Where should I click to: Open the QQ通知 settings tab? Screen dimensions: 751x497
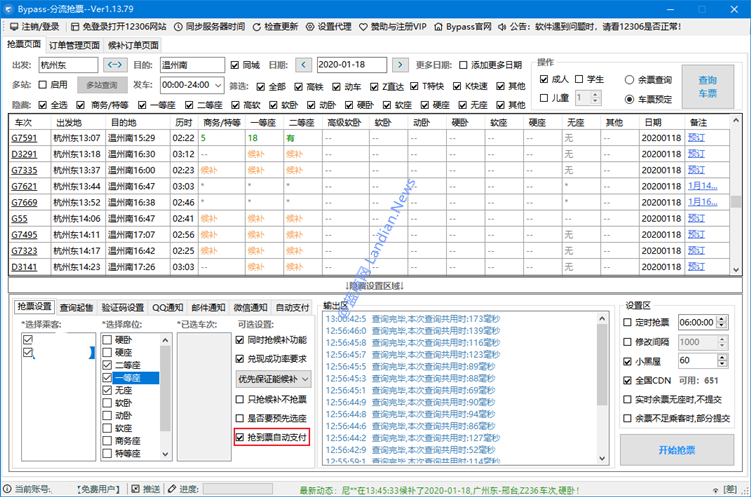click(x=166, y=307)
